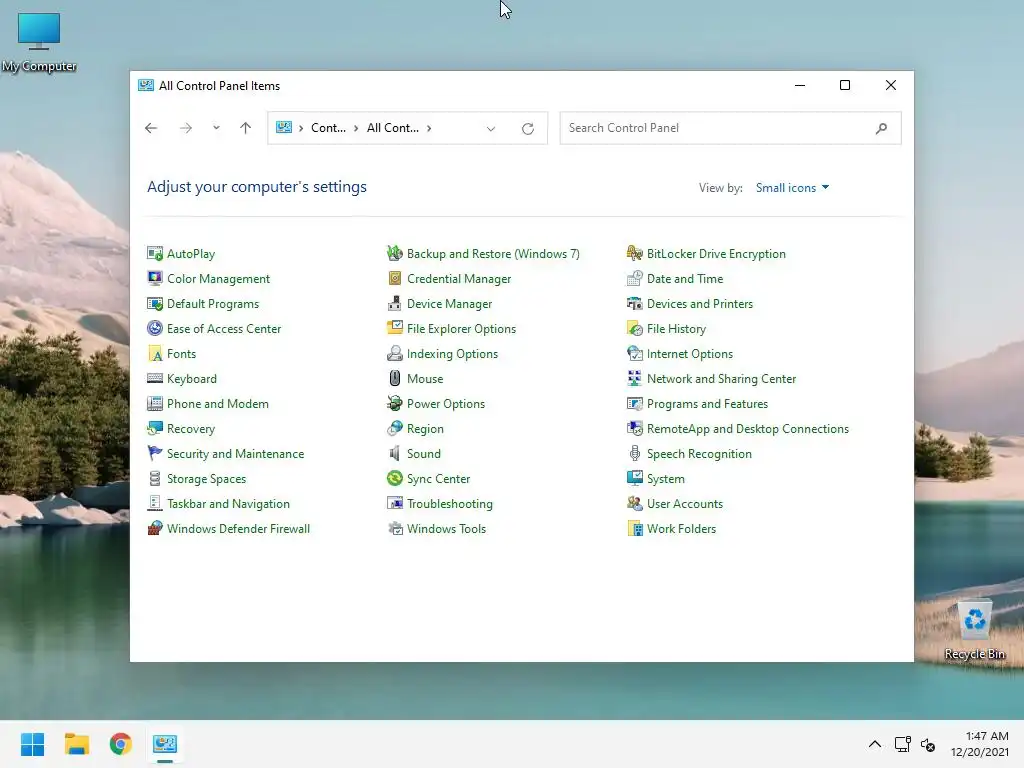Open Taskbar and Navigation link

(228, 504)
